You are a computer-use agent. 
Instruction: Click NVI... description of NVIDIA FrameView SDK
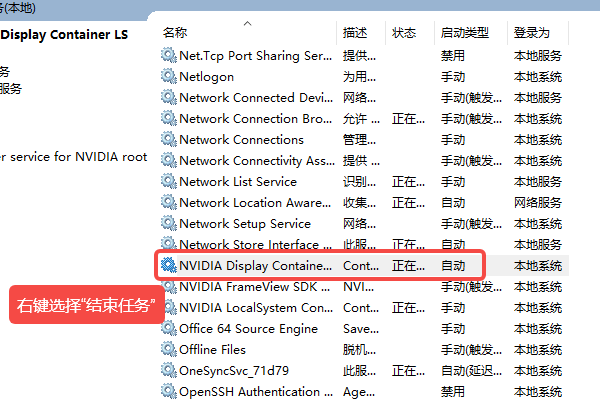(x=358, y=287)
